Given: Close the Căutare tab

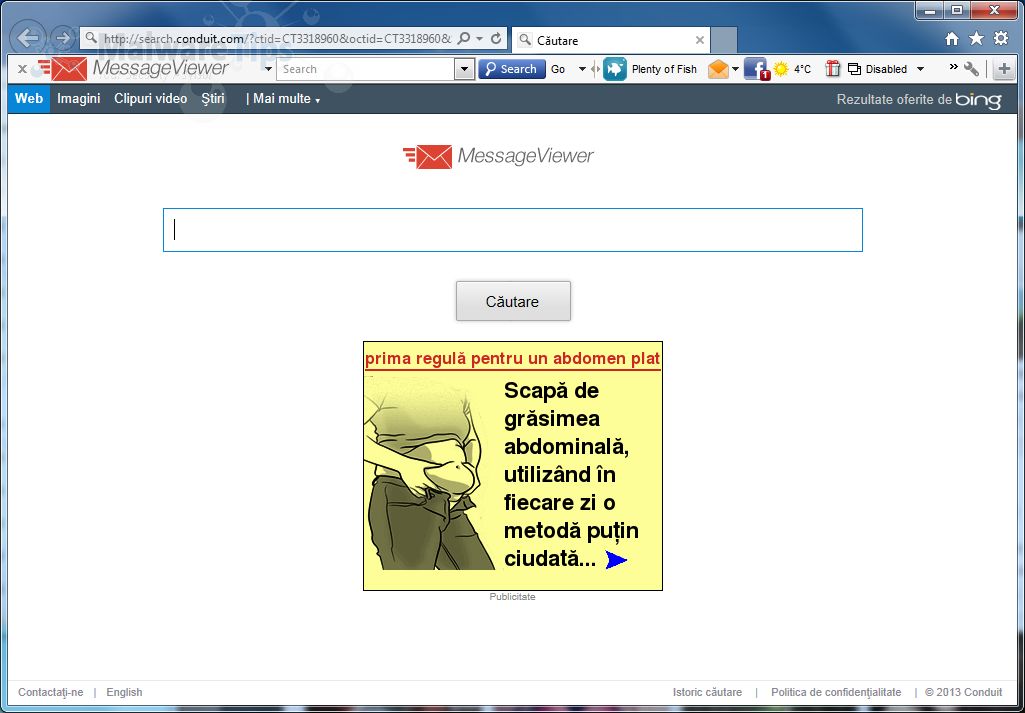Looking at the screenshot, I should pos(699,40).
